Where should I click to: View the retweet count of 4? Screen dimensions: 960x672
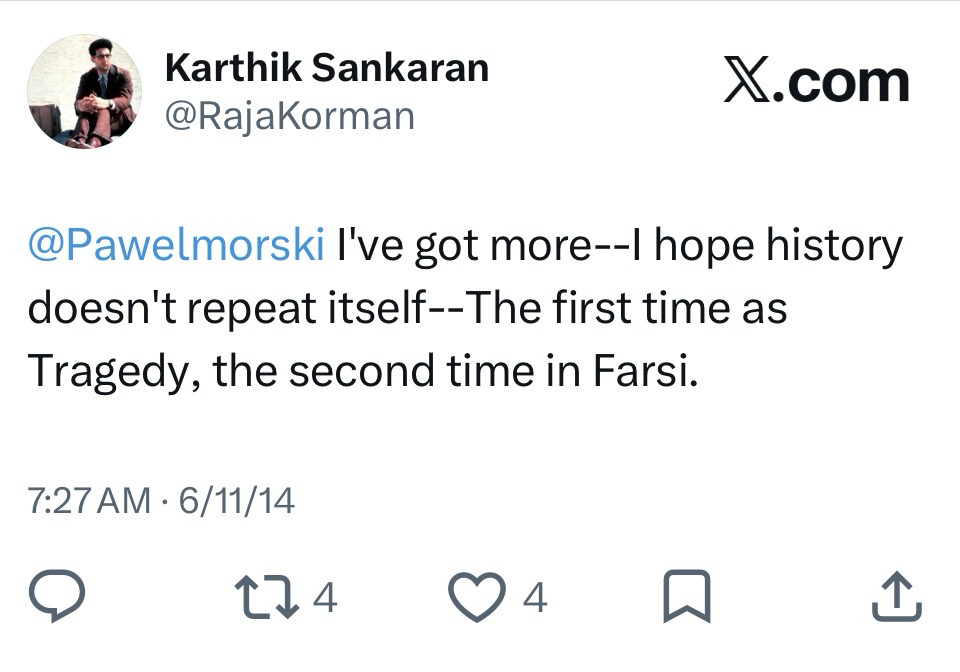tap(325, 598)
